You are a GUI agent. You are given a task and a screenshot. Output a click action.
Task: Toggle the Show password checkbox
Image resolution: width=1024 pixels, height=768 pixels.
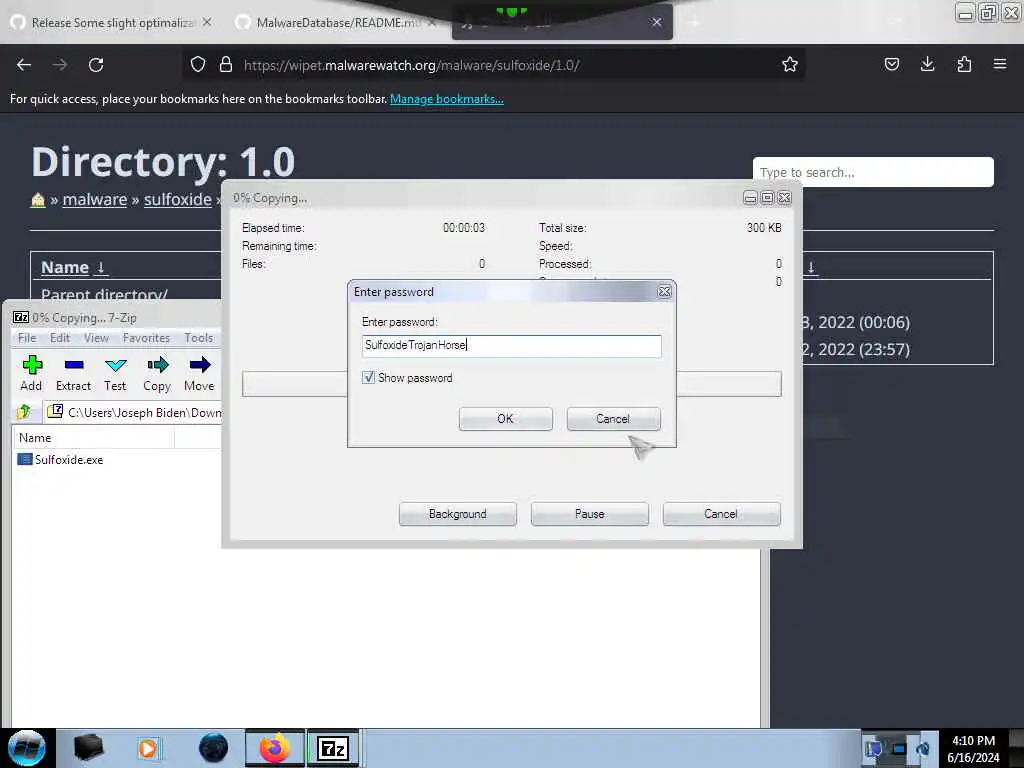point(368,377)
